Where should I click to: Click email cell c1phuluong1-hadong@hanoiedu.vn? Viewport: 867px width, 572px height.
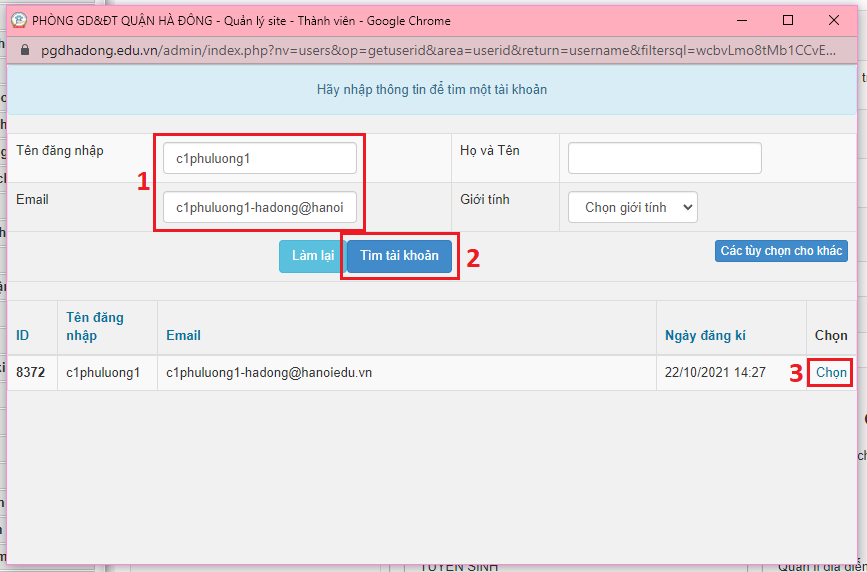pyautogui.click(x=269, y=373)
